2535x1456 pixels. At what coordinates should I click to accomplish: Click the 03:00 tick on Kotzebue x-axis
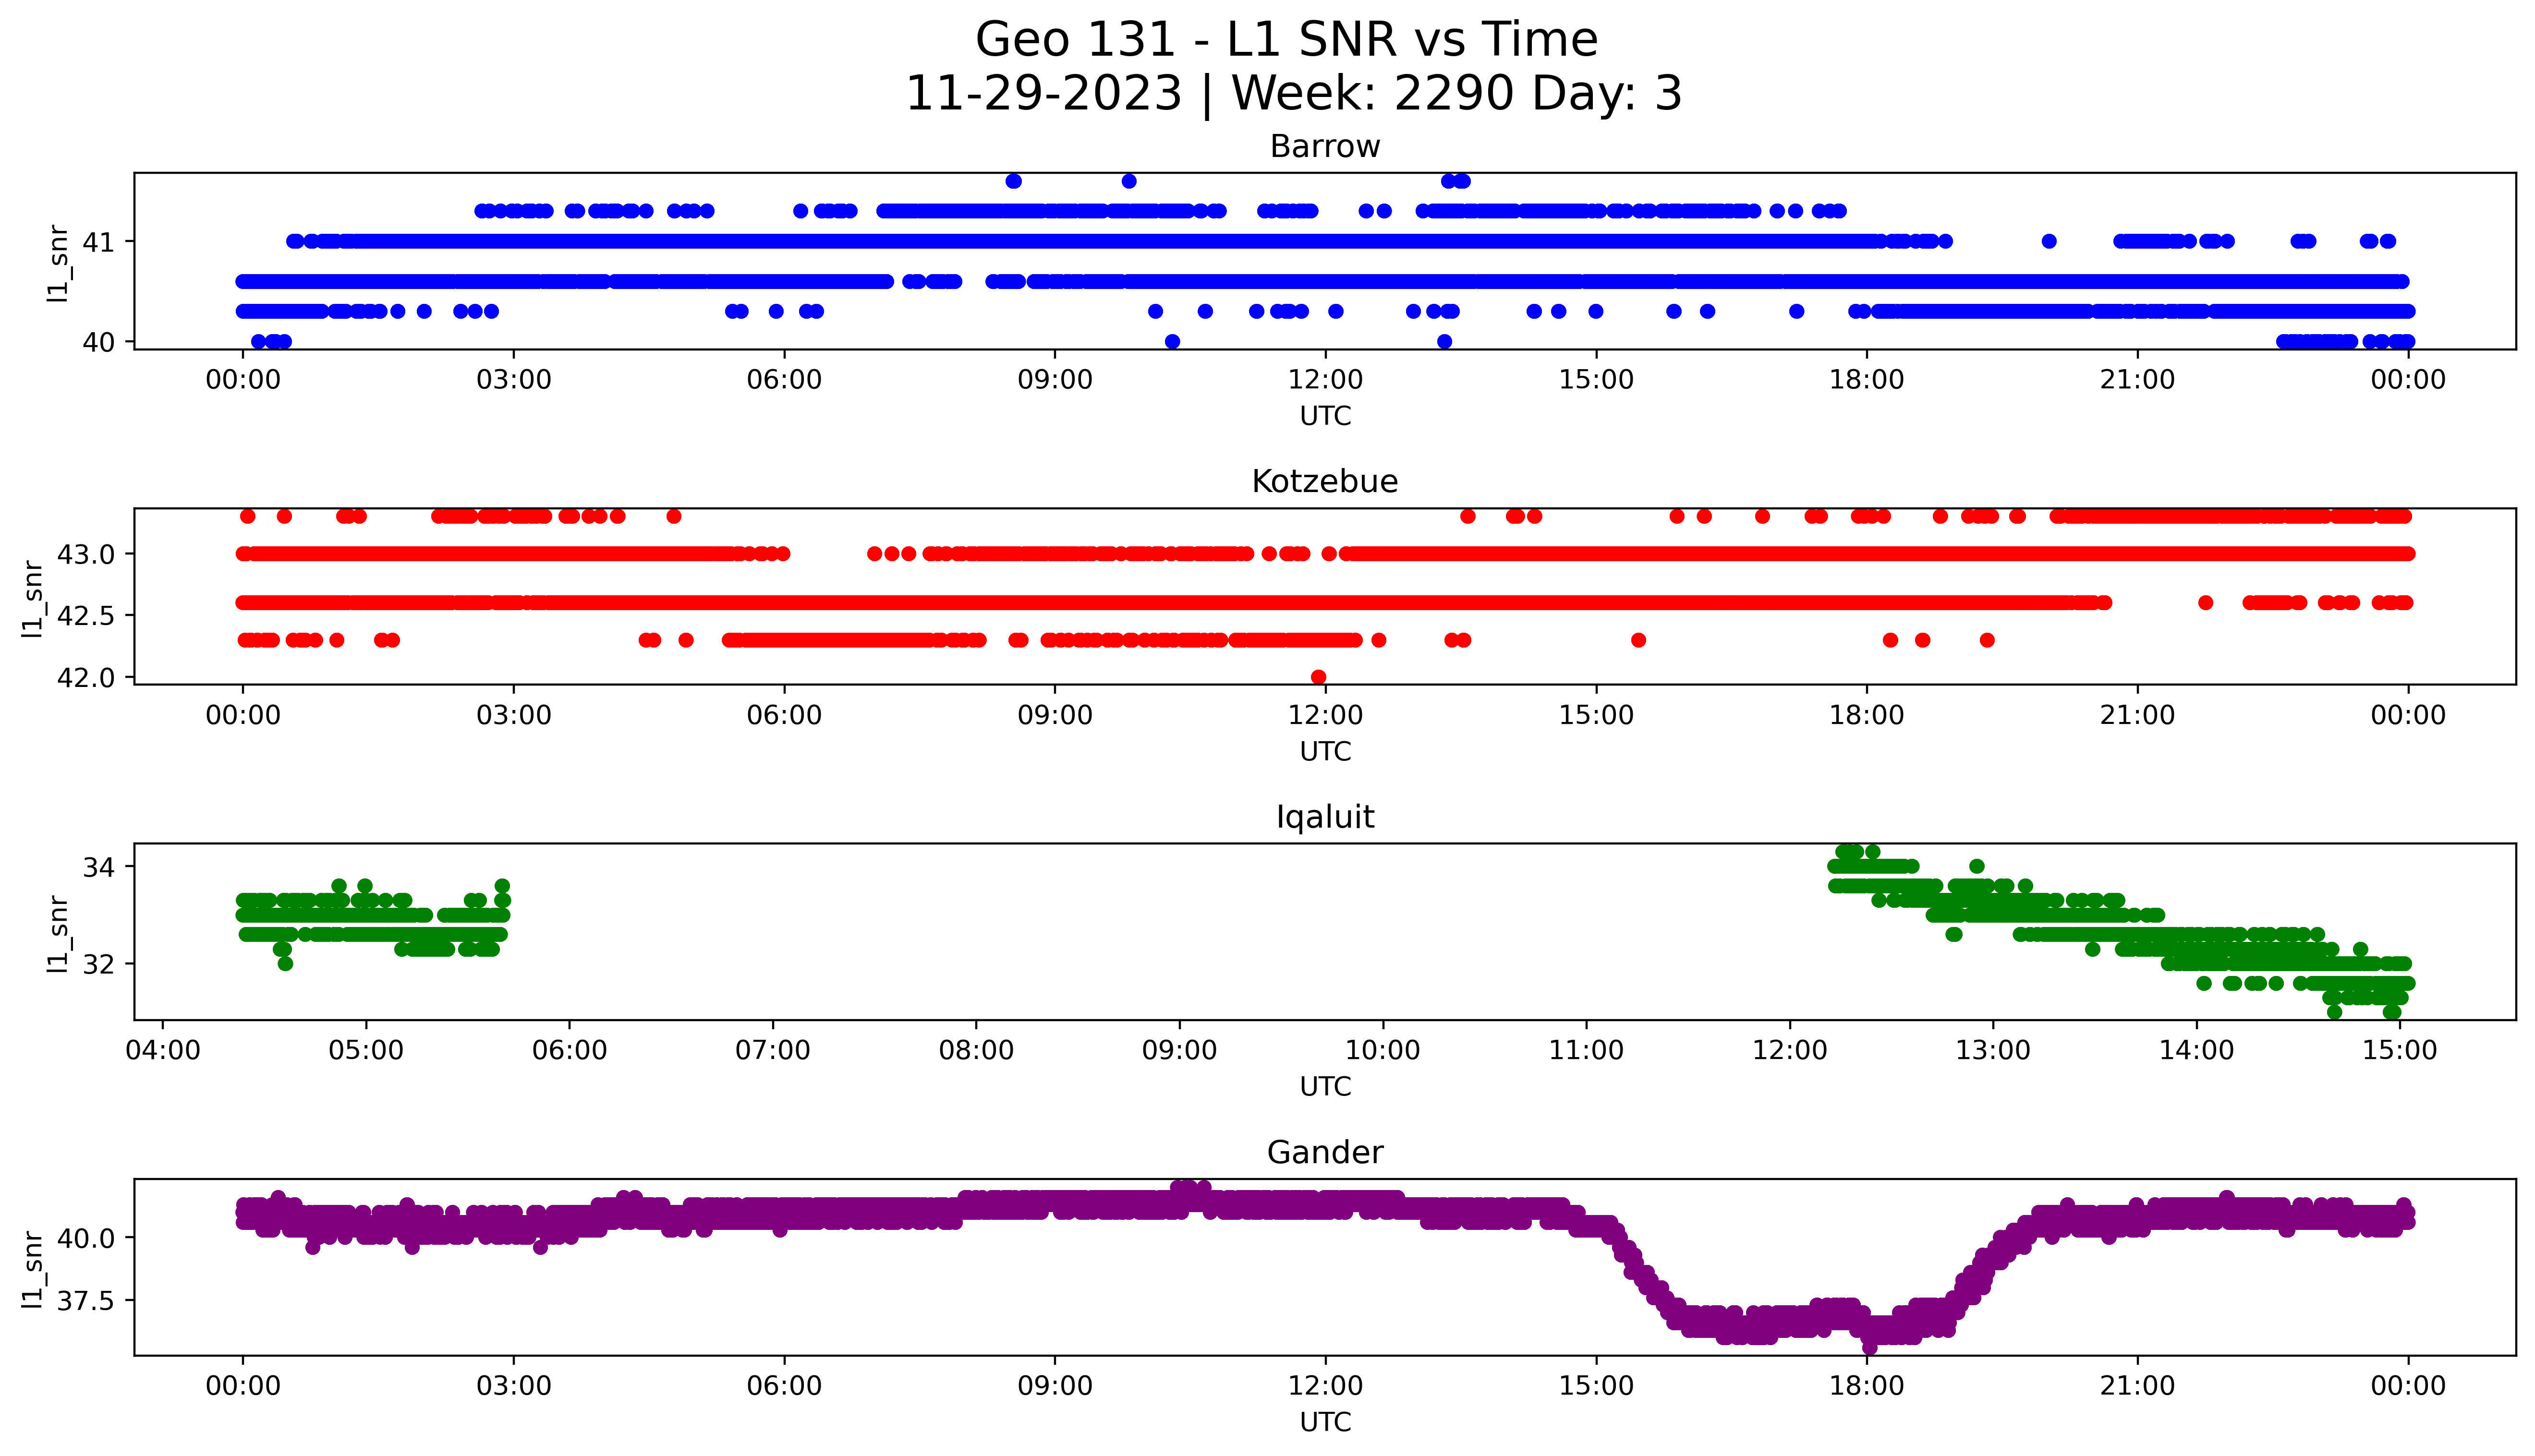514,715
